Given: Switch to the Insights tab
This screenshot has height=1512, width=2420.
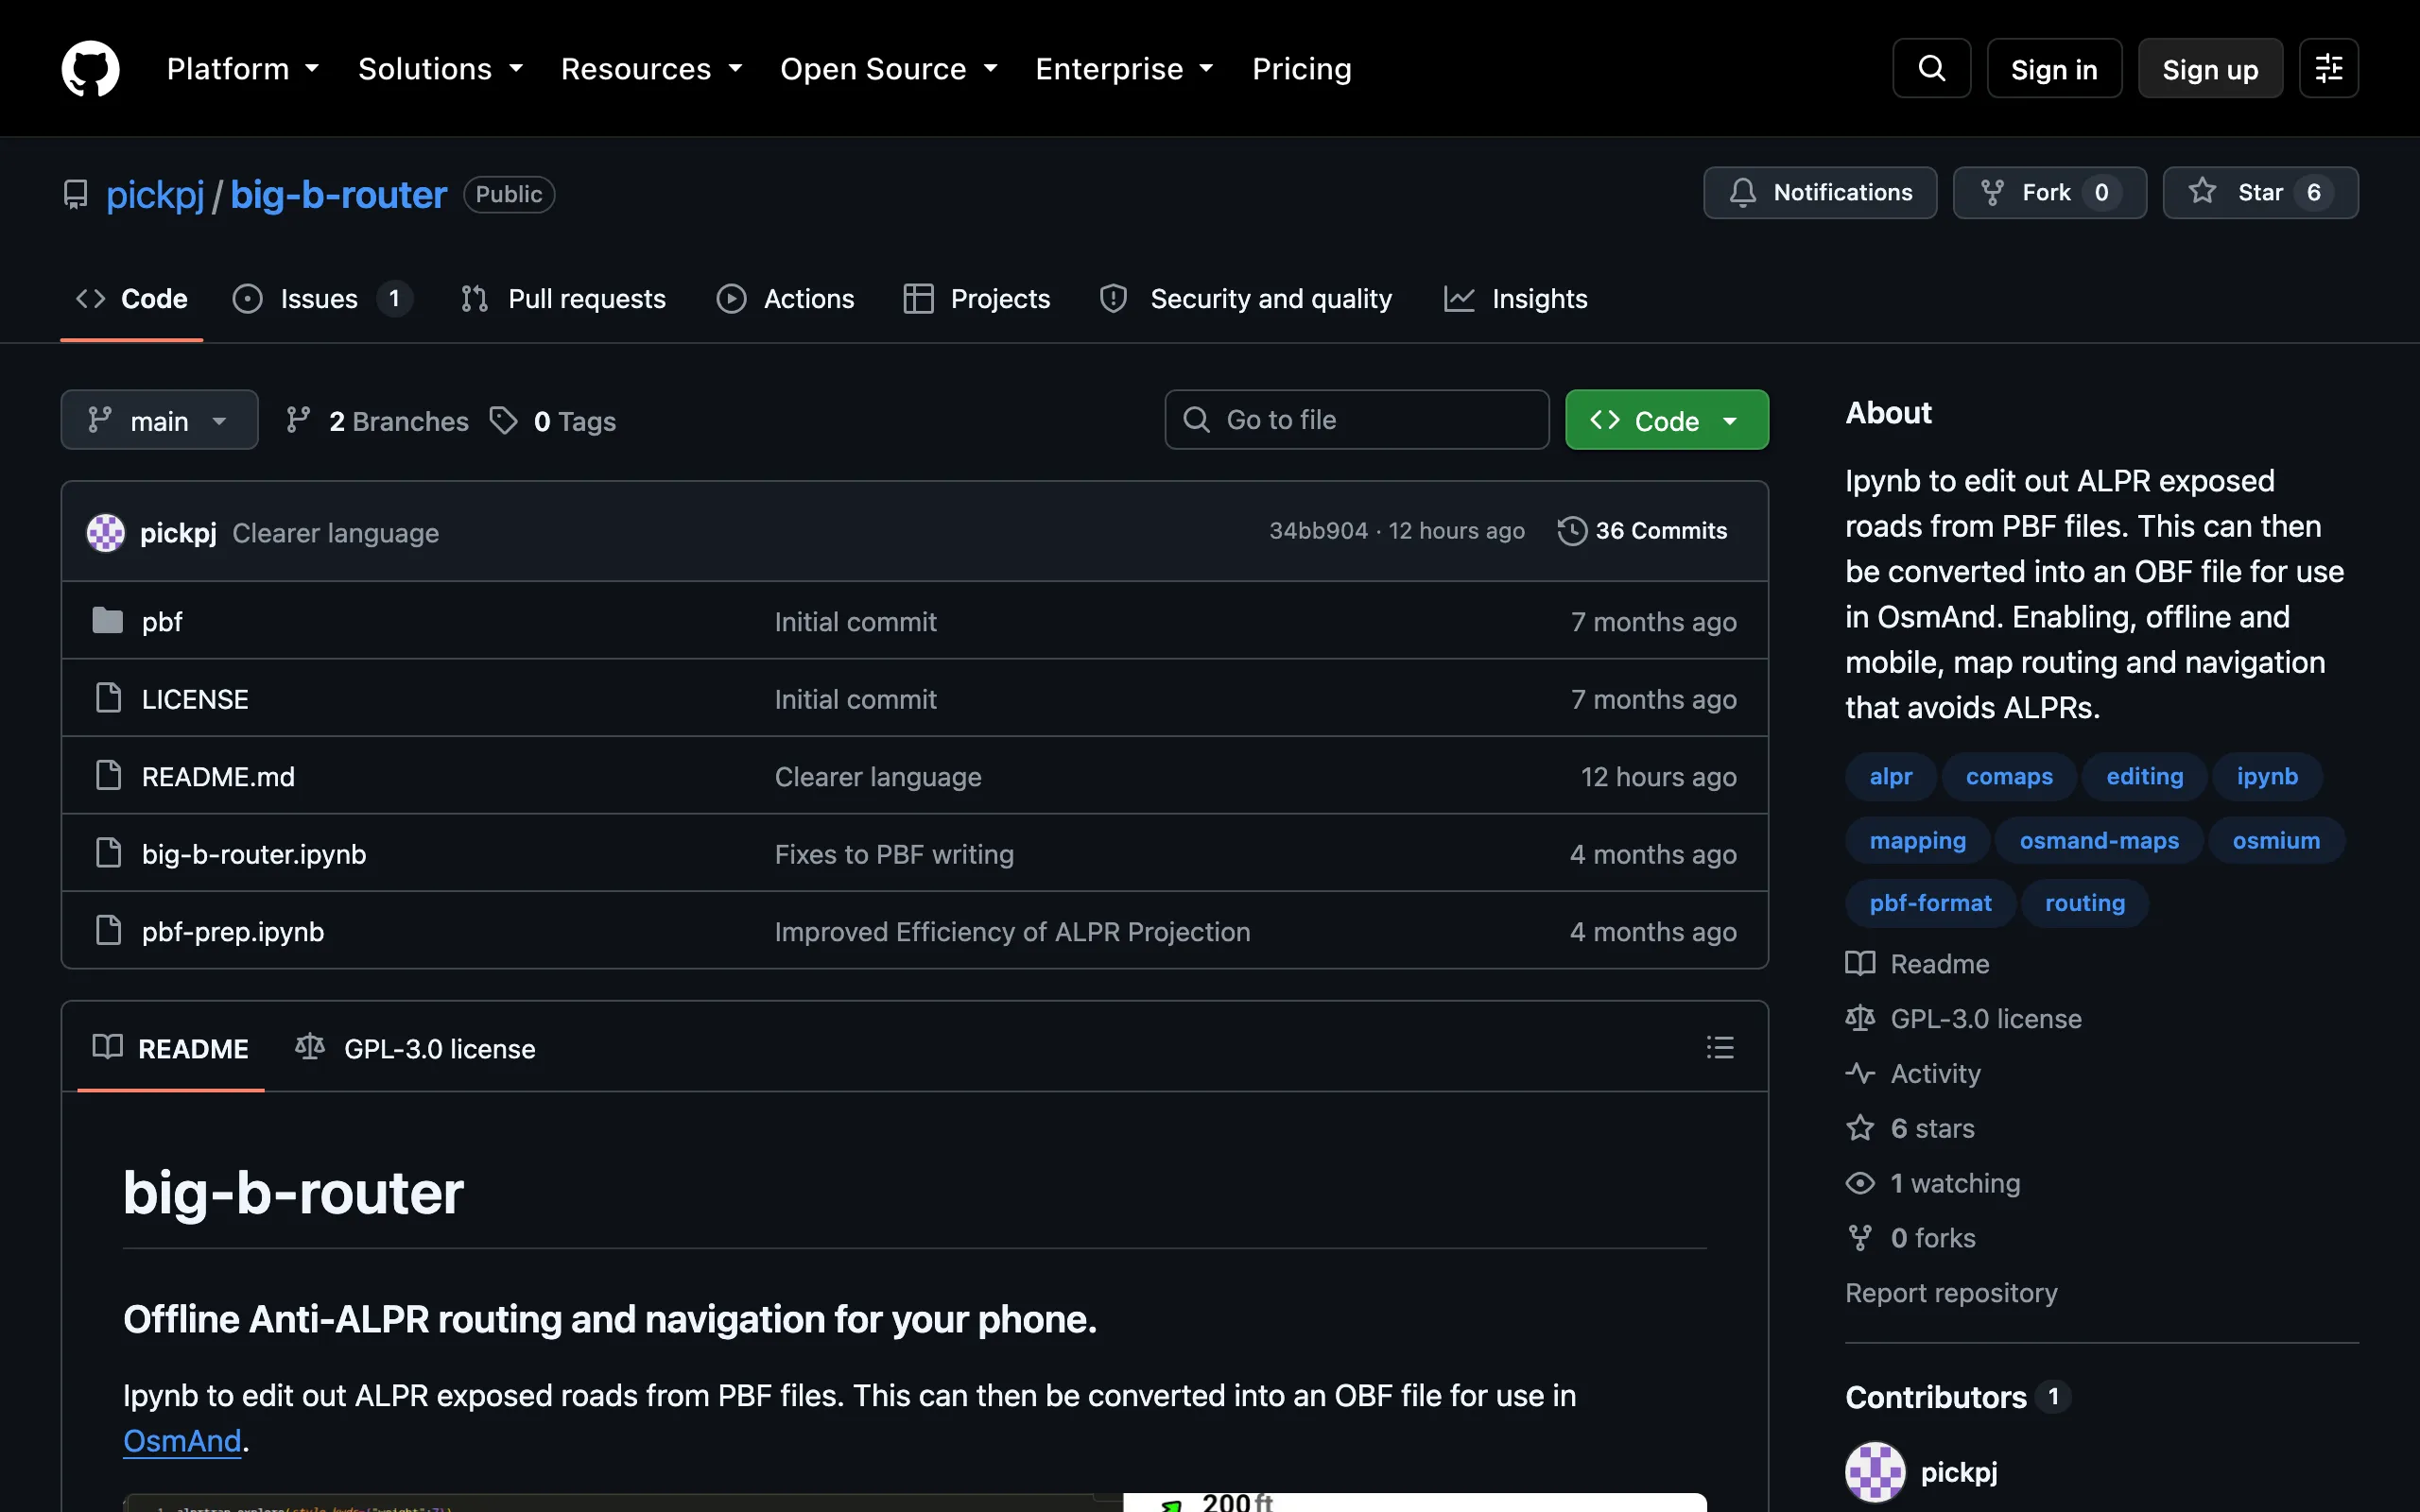Looking at the screenshot, I should [1516, 299].
